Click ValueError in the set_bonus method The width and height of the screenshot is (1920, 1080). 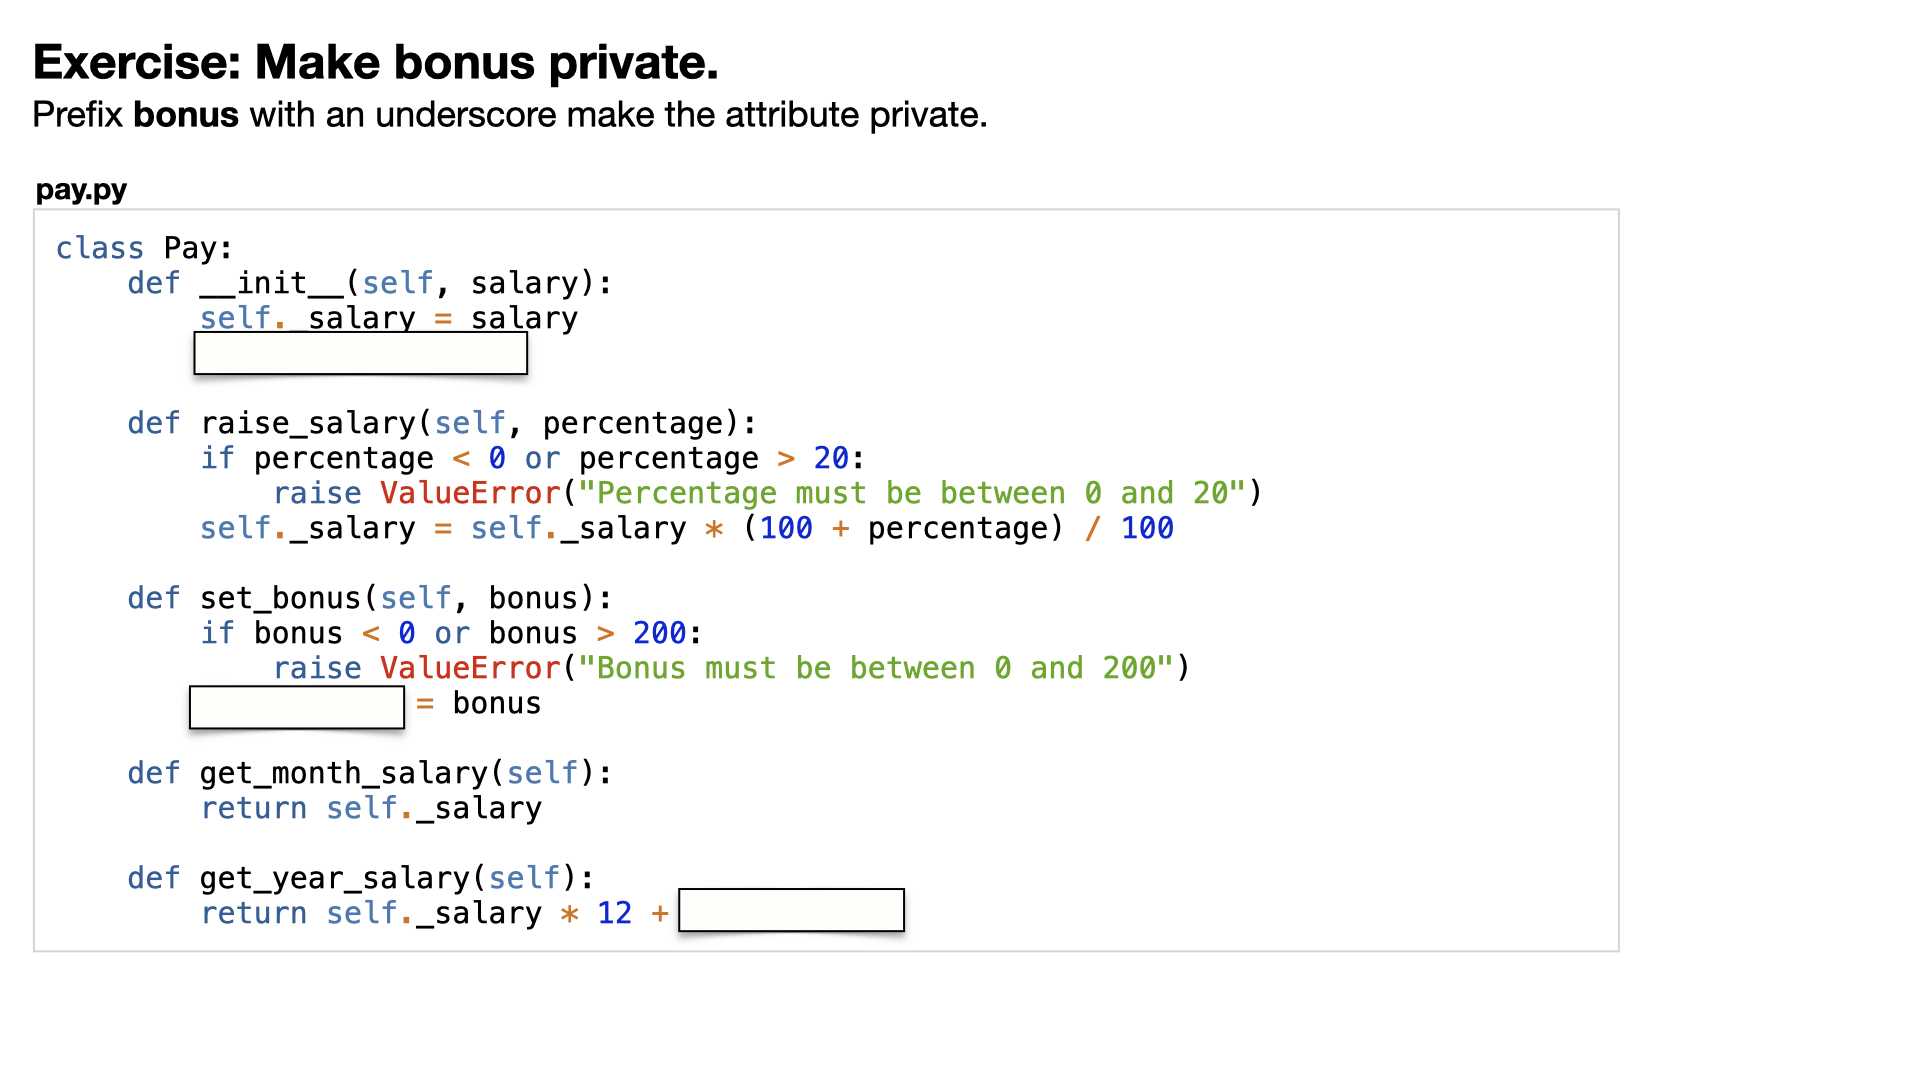[x=469, y=668]
